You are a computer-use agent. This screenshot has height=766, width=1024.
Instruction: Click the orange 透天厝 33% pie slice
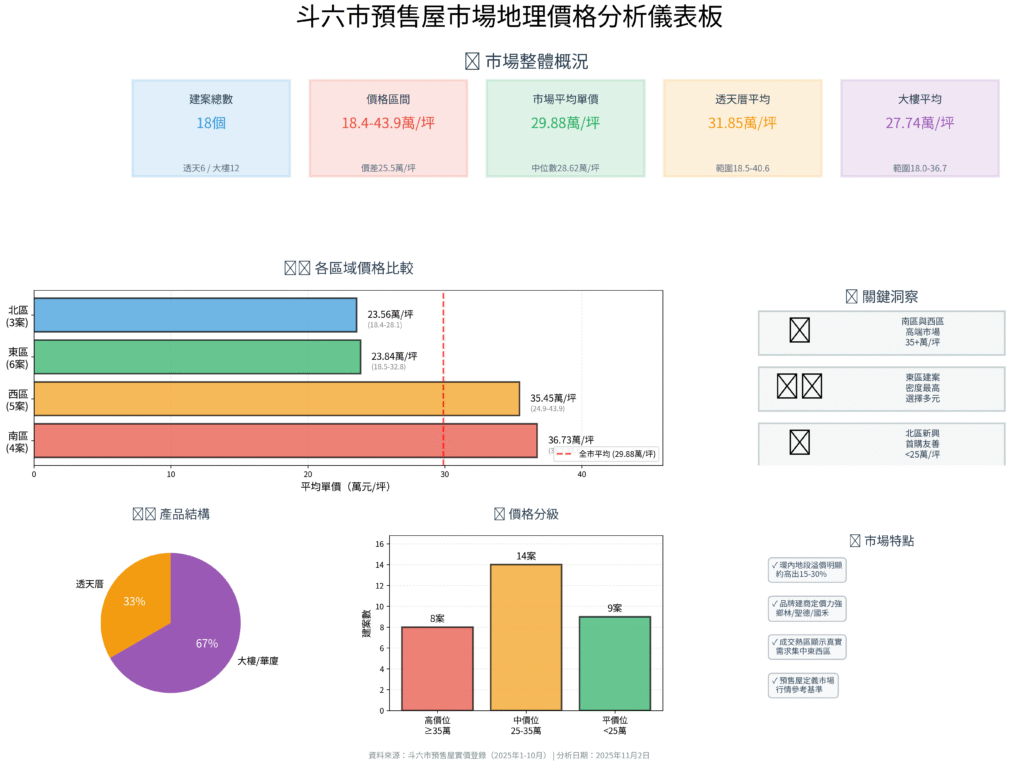[x=136, y=600]
